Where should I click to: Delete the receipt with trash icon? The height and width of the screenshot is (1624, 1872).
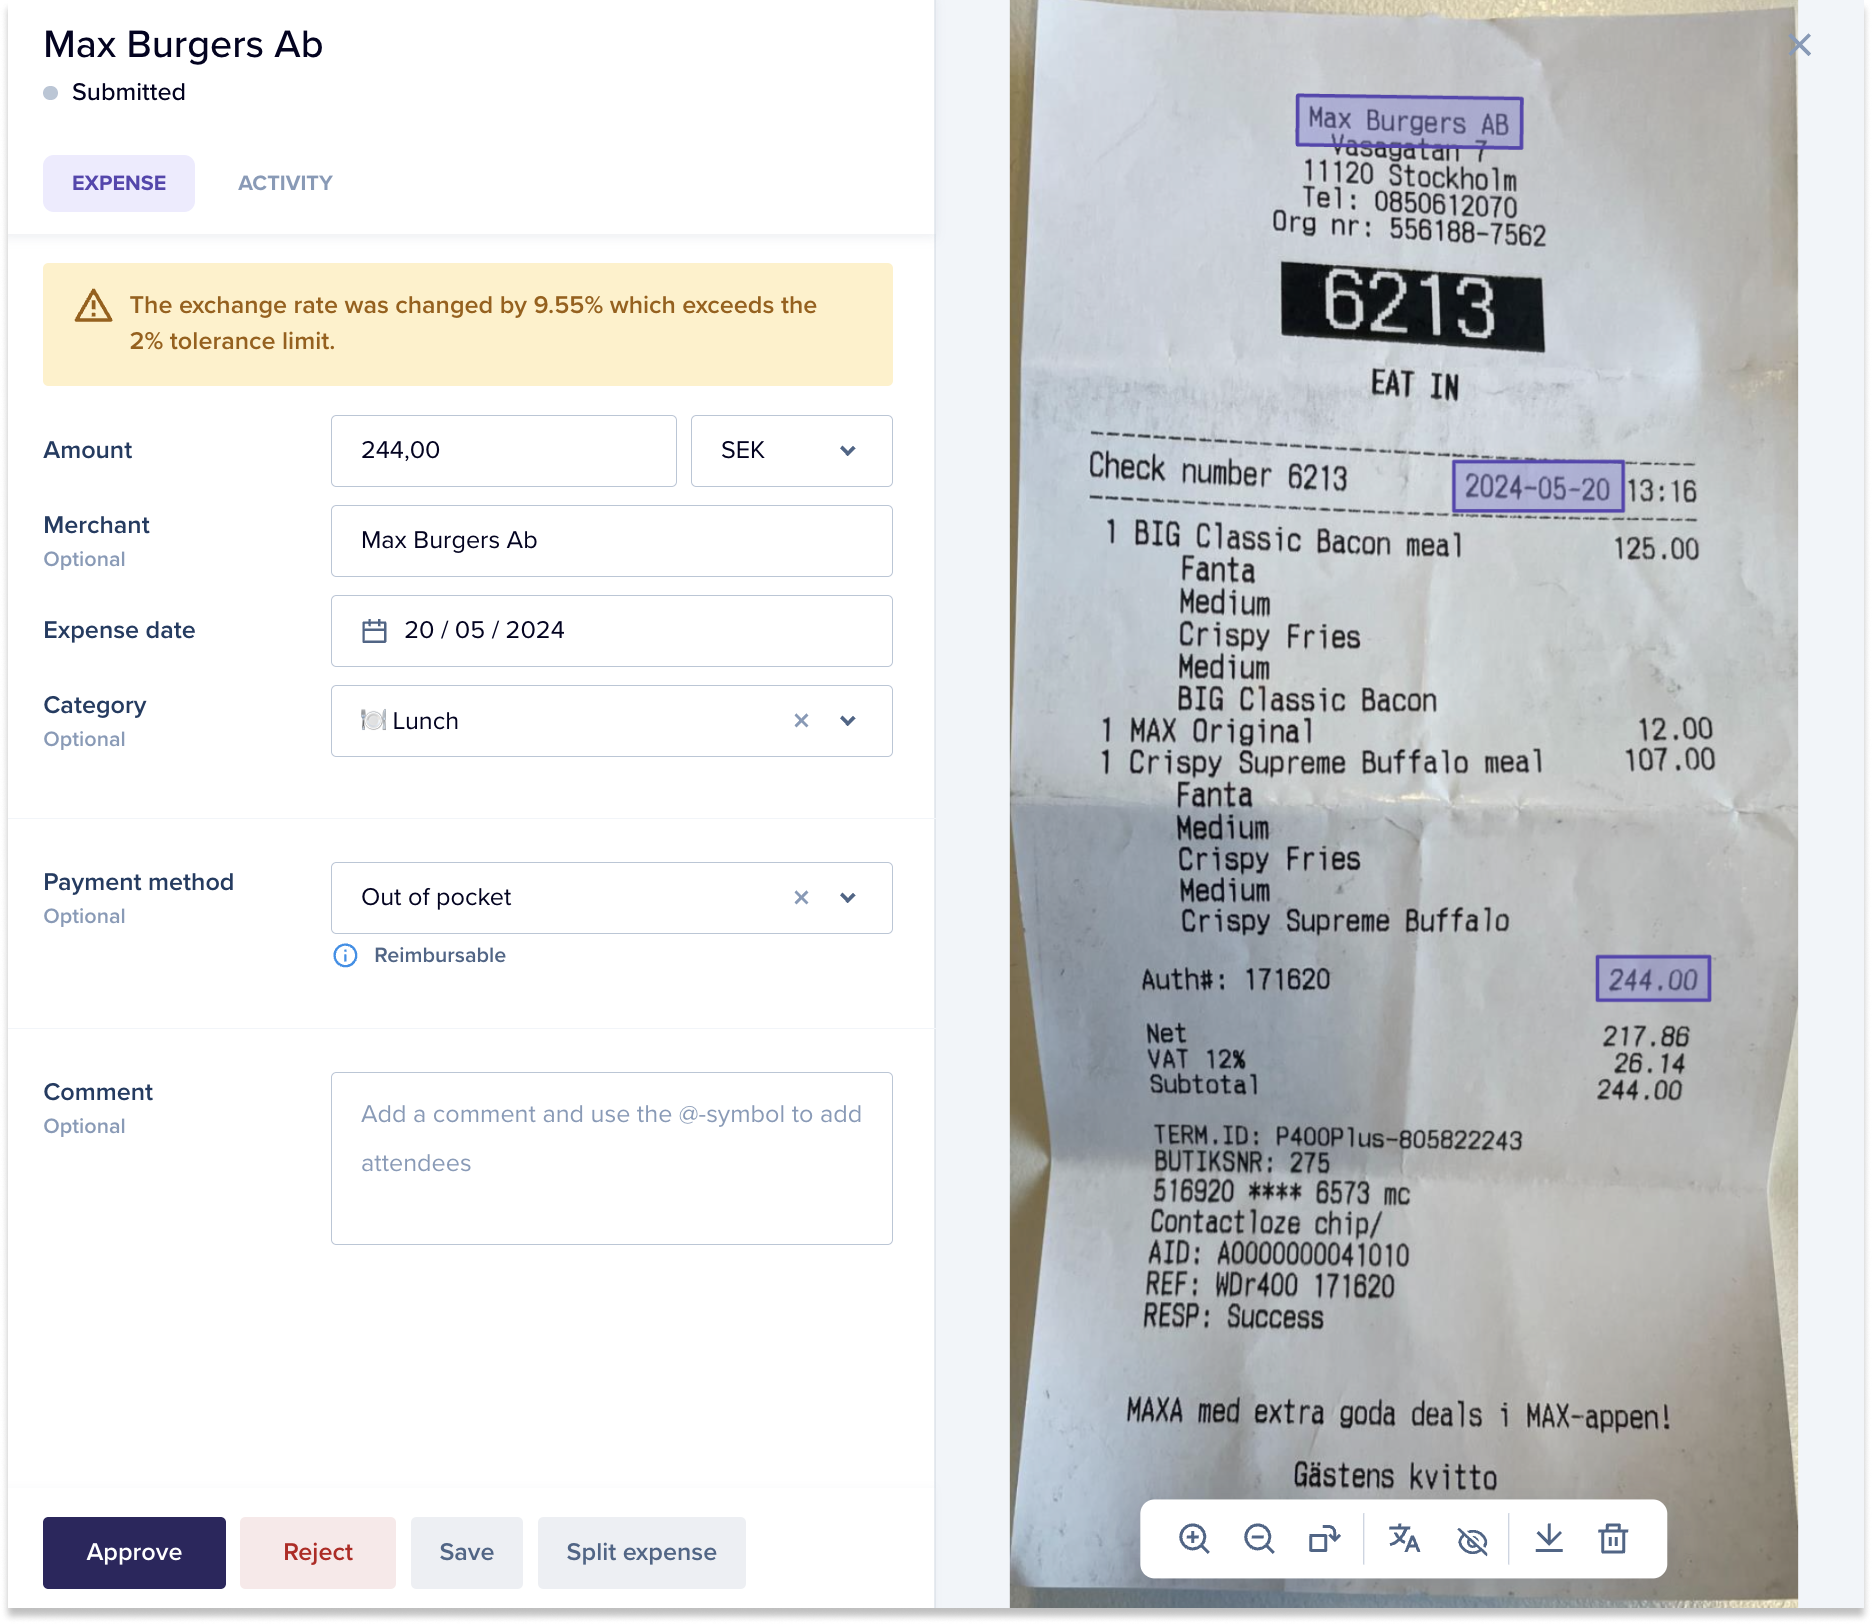pos(1613,1538)
